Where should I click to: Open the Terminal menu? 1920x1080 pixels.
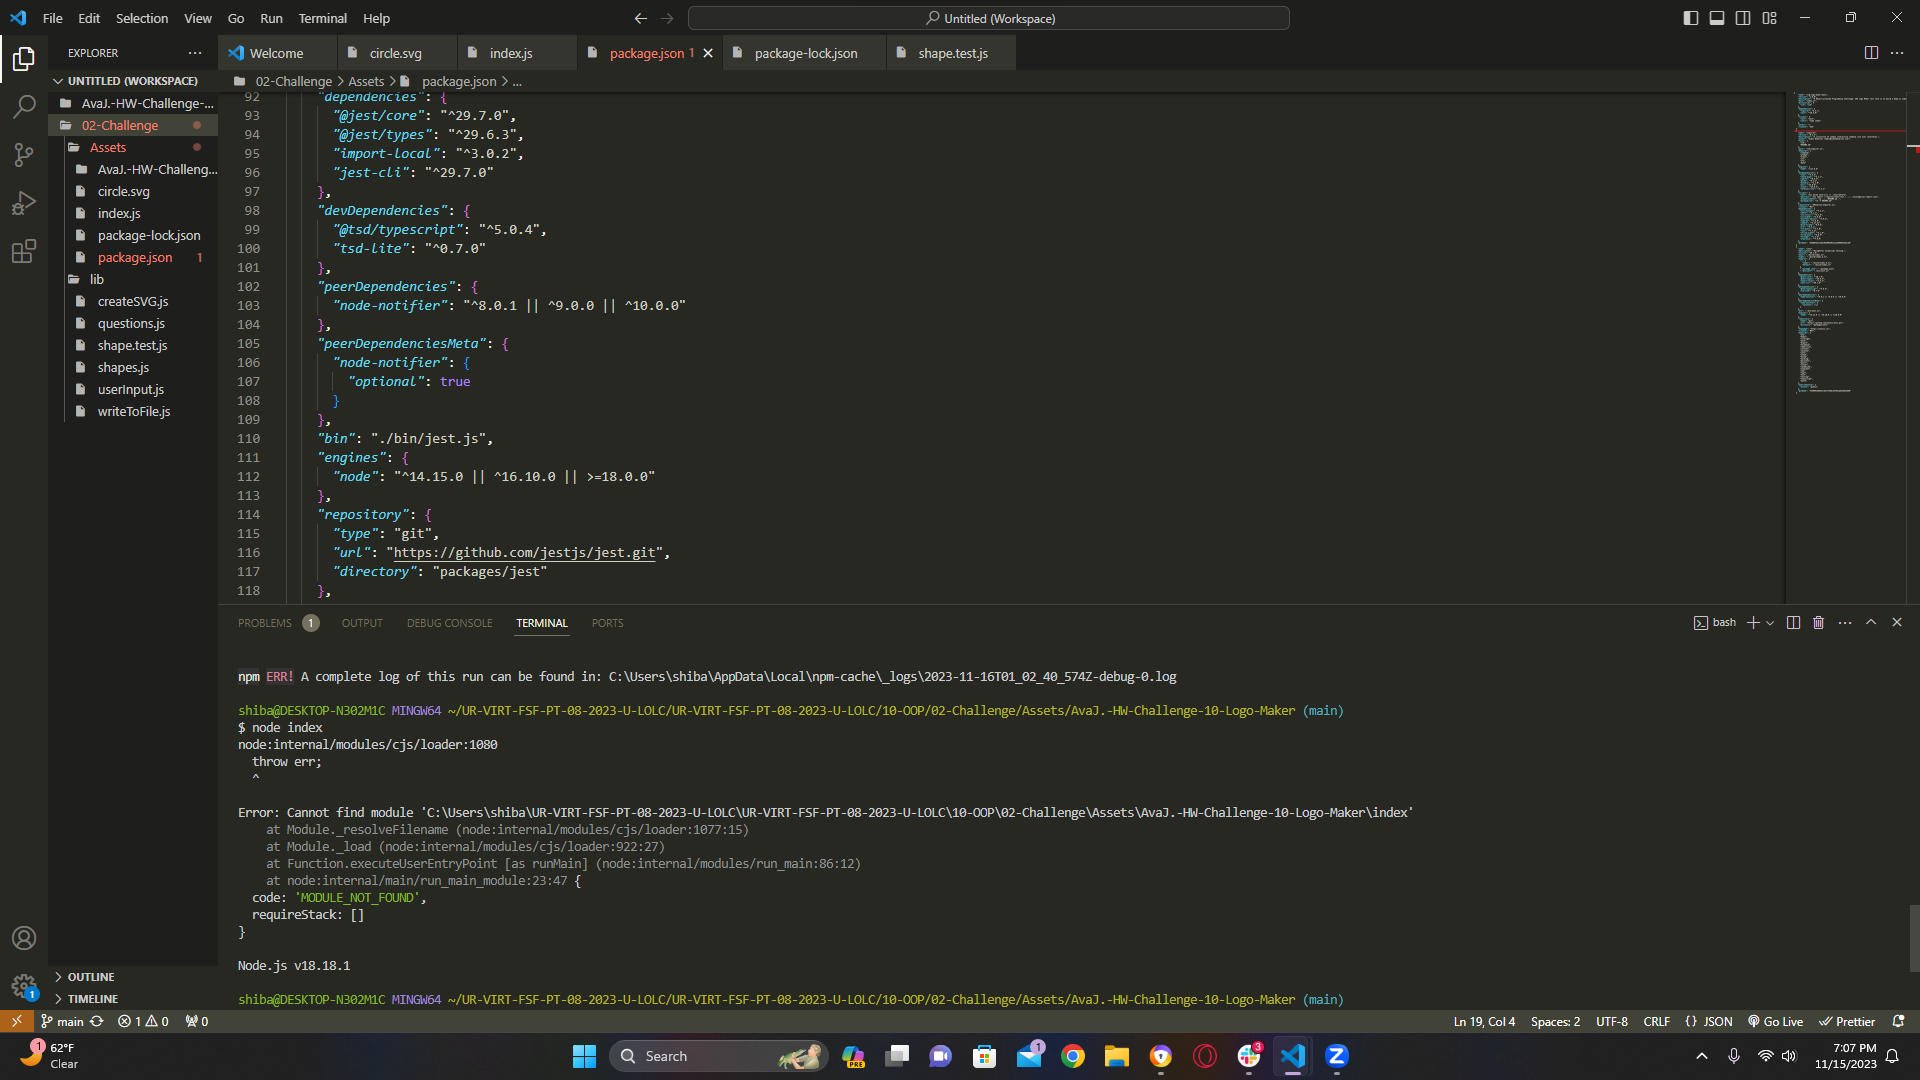(322, 18)
